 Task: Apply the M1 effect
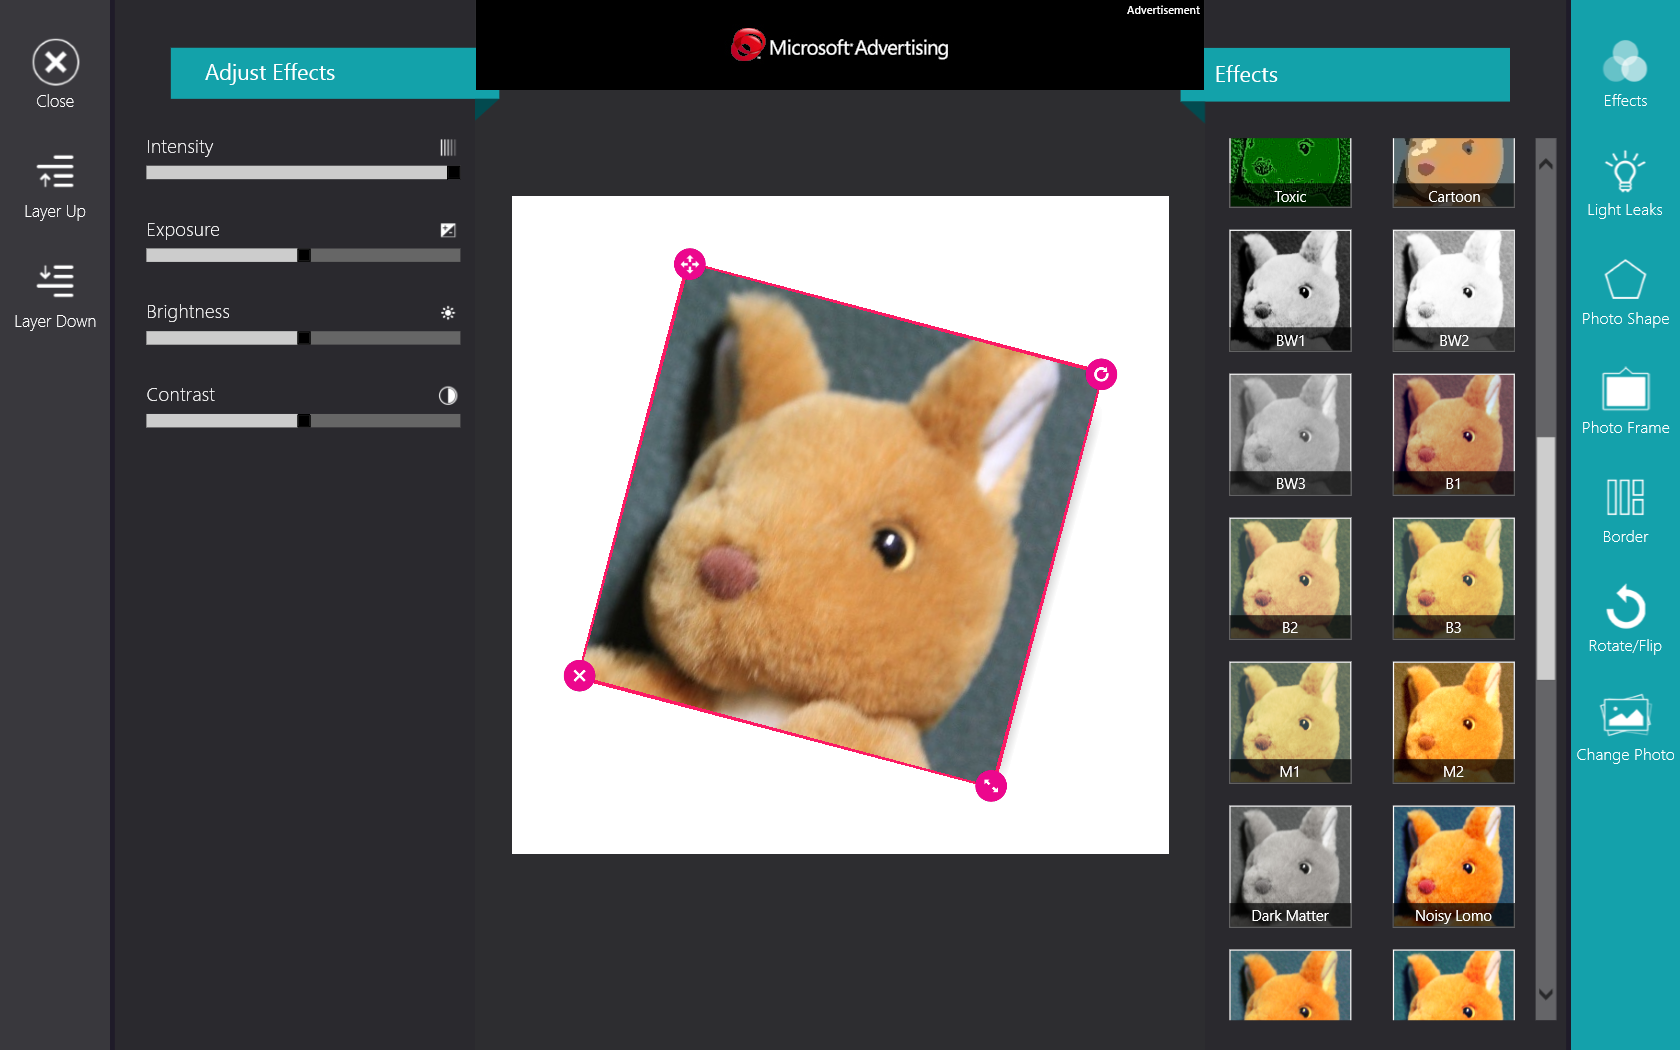(x=1290, y=723)
